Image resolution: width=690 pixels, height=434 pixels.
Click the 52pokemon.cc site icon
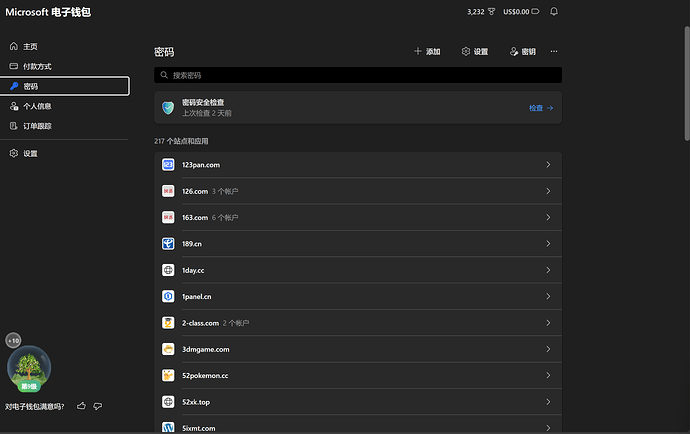168,375
